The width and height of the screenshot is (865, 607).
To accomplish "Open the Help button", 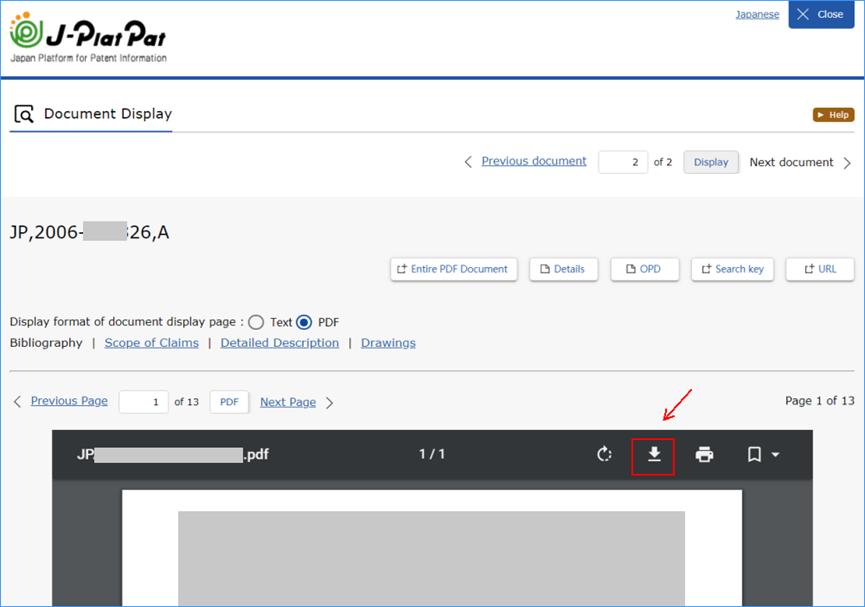I will click(x=833, y=115).
